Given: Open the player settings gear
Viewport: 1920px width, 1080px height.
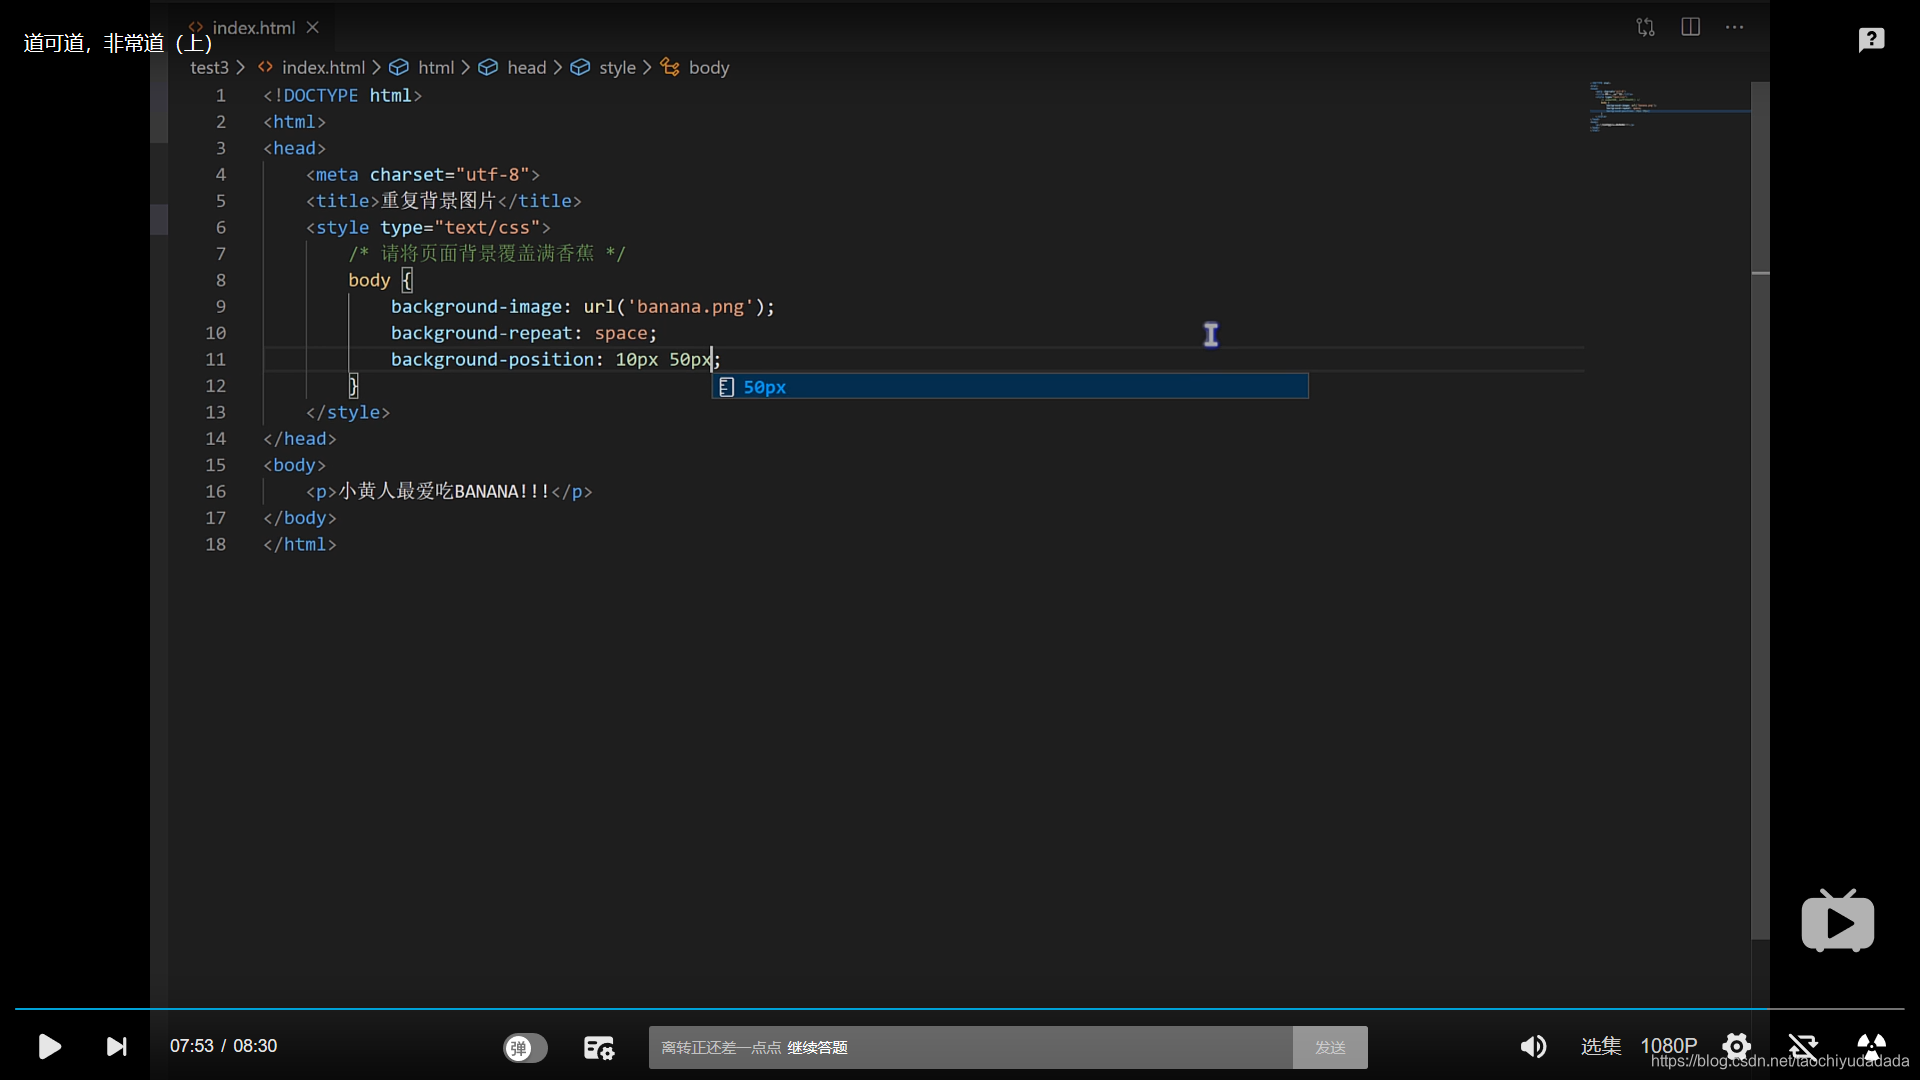Looking at the screenshot, I should click(x=1737, y=1046).
